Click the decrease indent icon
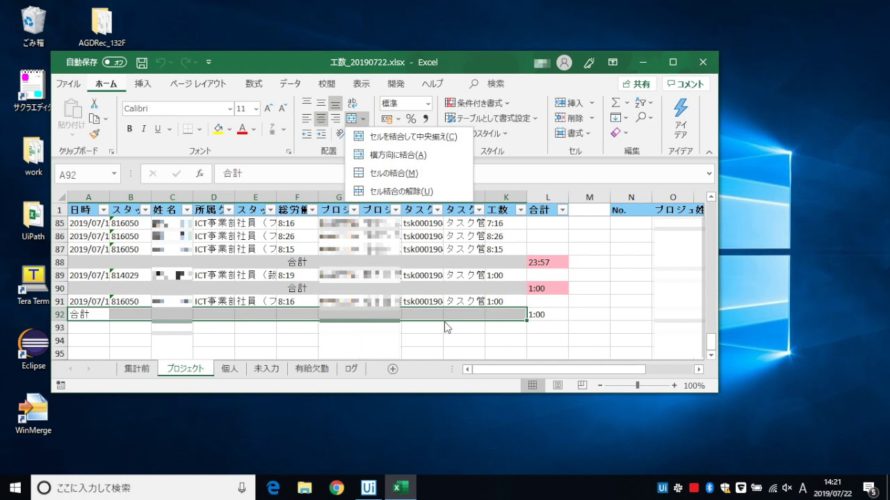This screenshot has width=890, height=500. tap(307, 134)
